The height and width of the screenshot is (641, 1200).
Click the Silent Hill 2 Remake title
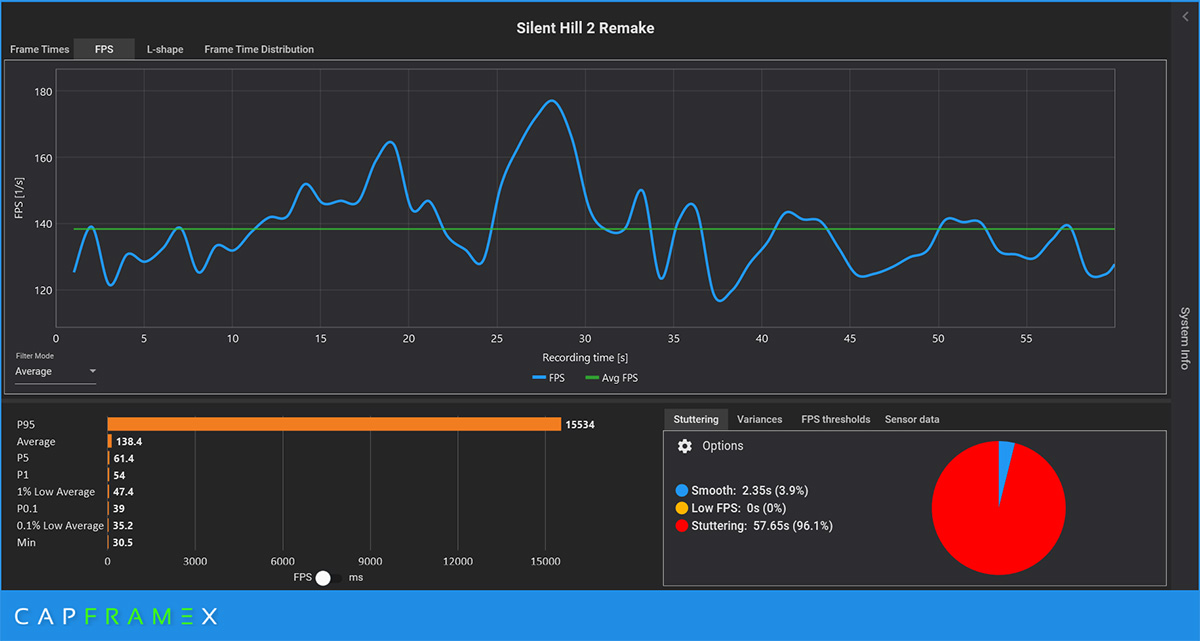click(585, 28)
